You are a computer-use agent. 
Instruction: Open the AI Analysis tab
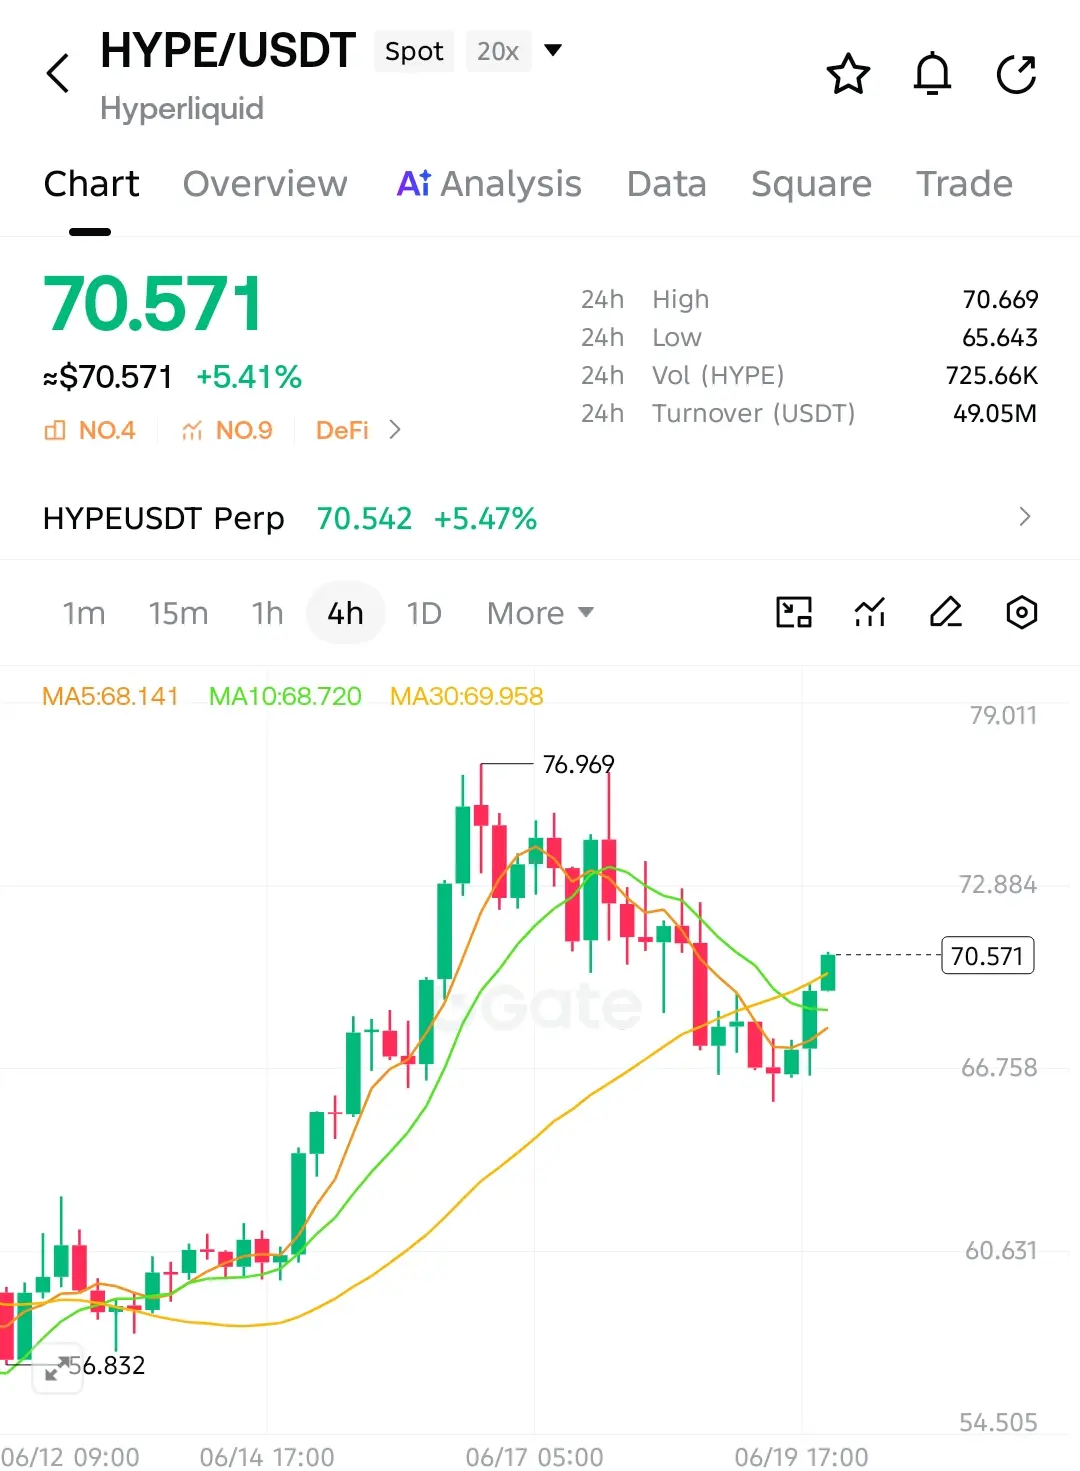tap(489, 184)
